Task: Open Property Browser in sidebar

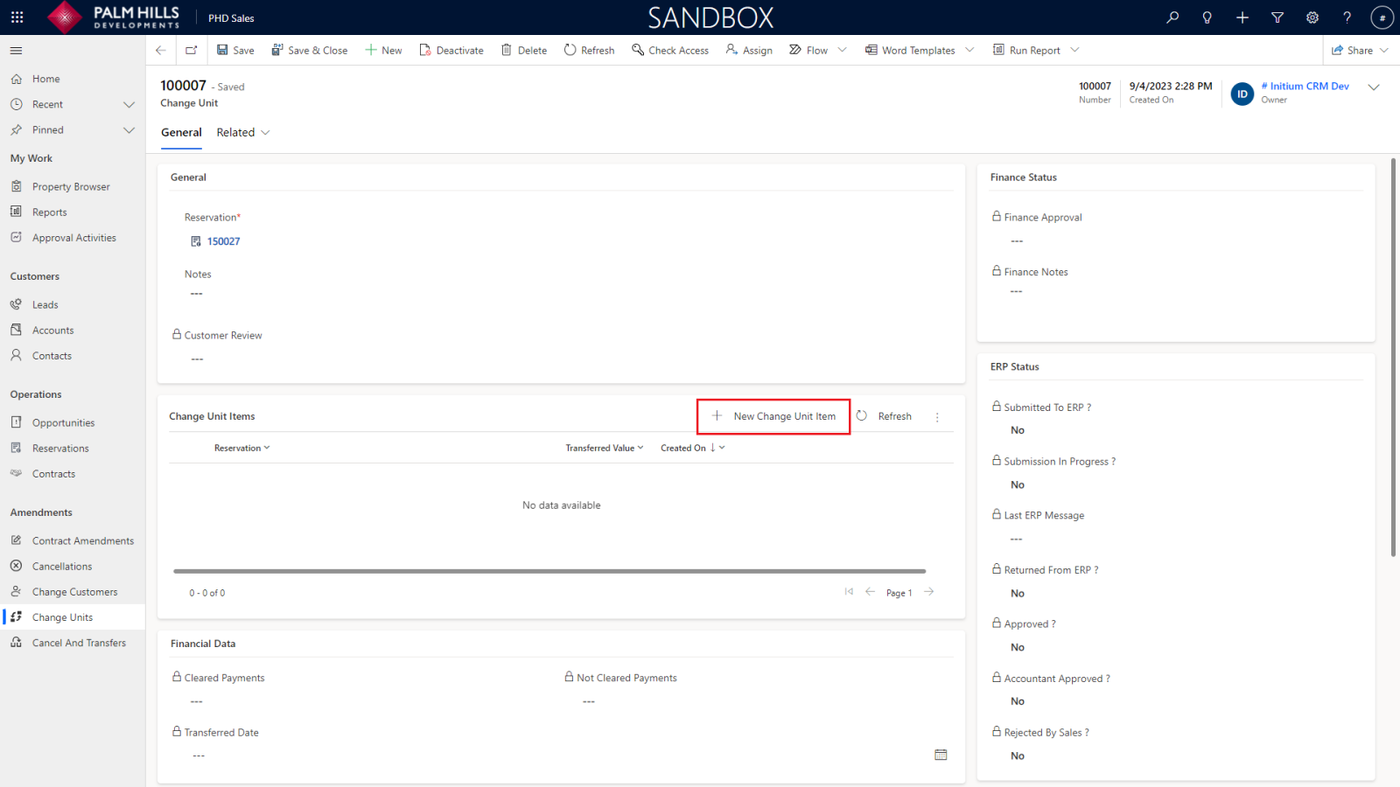Action: [72, 187]
